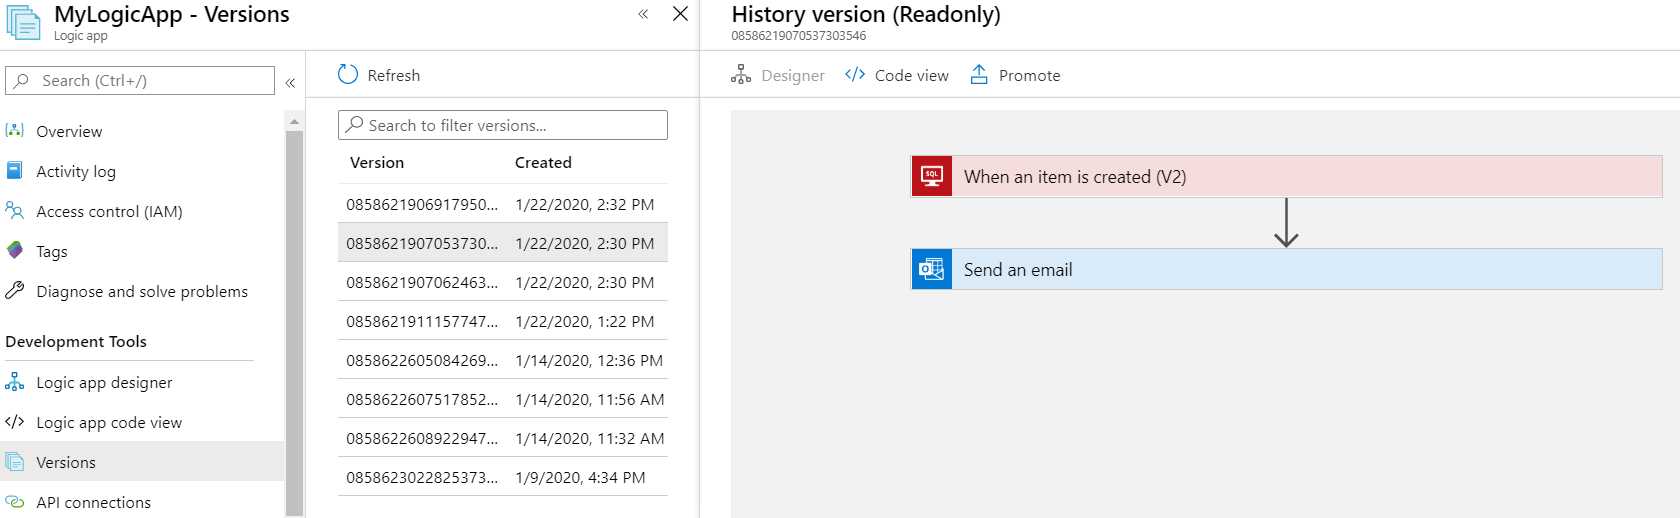Click the 1/14/2020, 11:56 AM created date

[x=590, y=399]
